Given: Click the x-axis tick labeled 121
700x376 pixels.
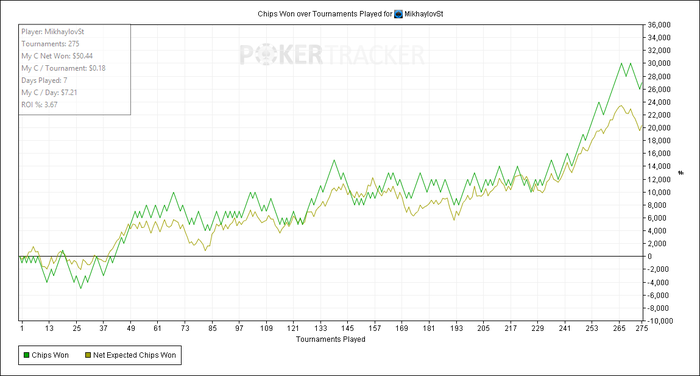Looking at the screenshot, I should pyautogui.click(x=293, y=328).
